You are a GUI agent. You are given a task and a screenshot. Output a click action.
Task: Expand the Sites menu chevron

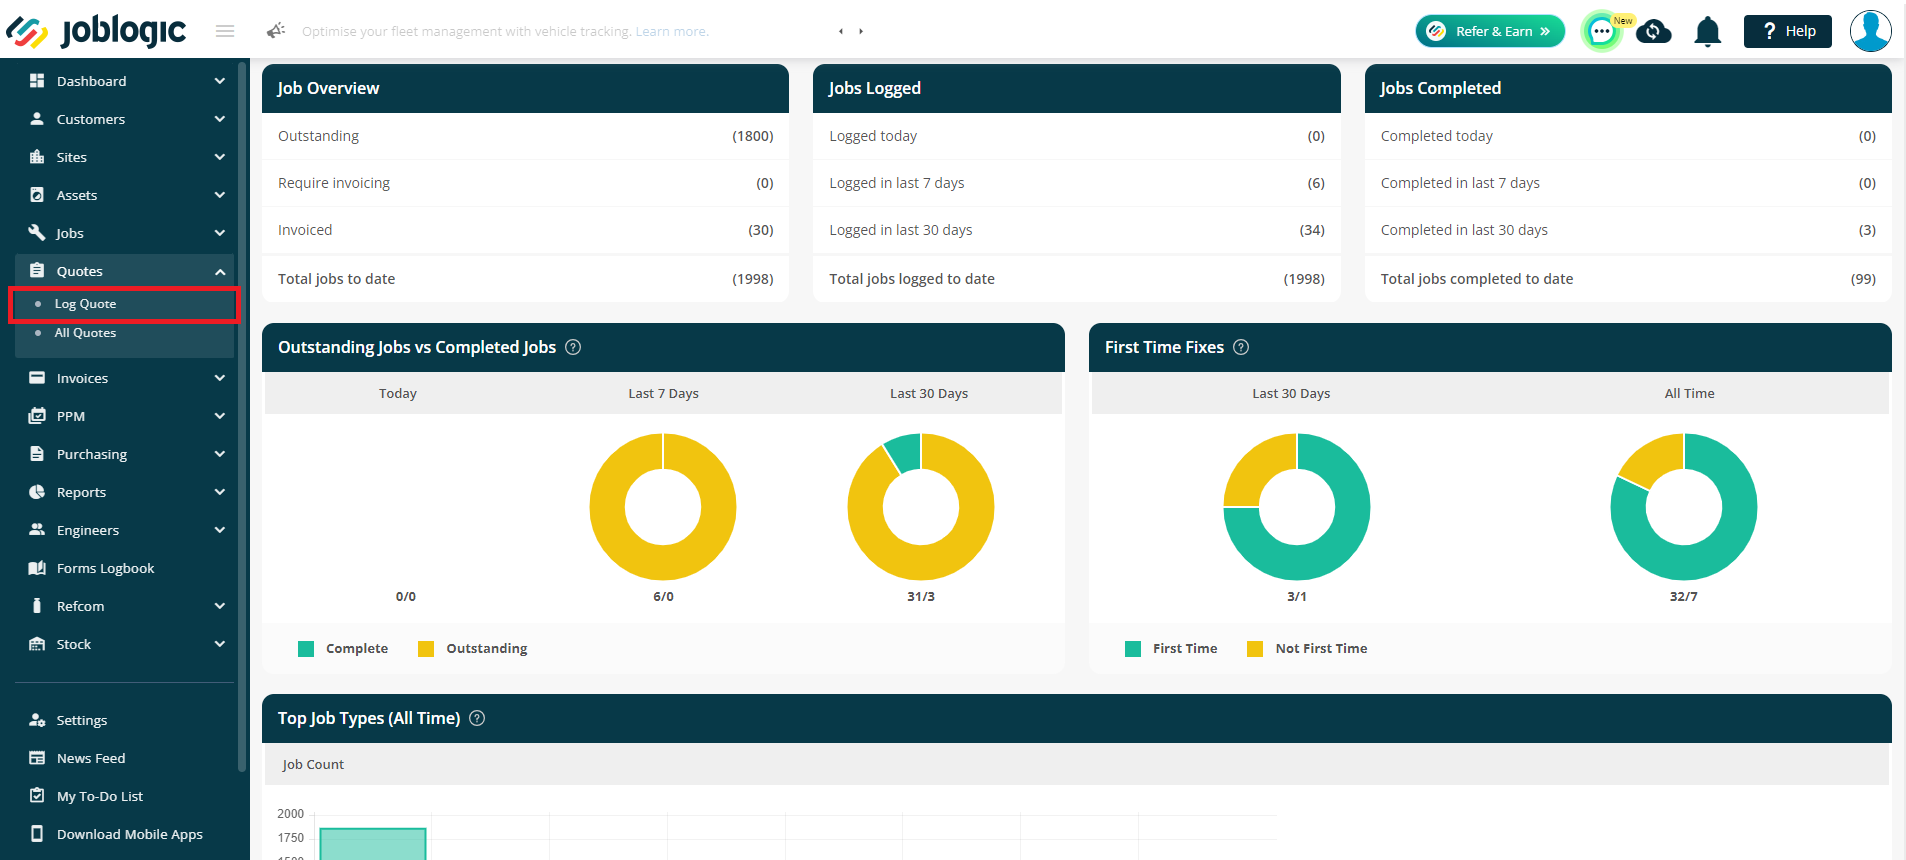pos(220,157)
